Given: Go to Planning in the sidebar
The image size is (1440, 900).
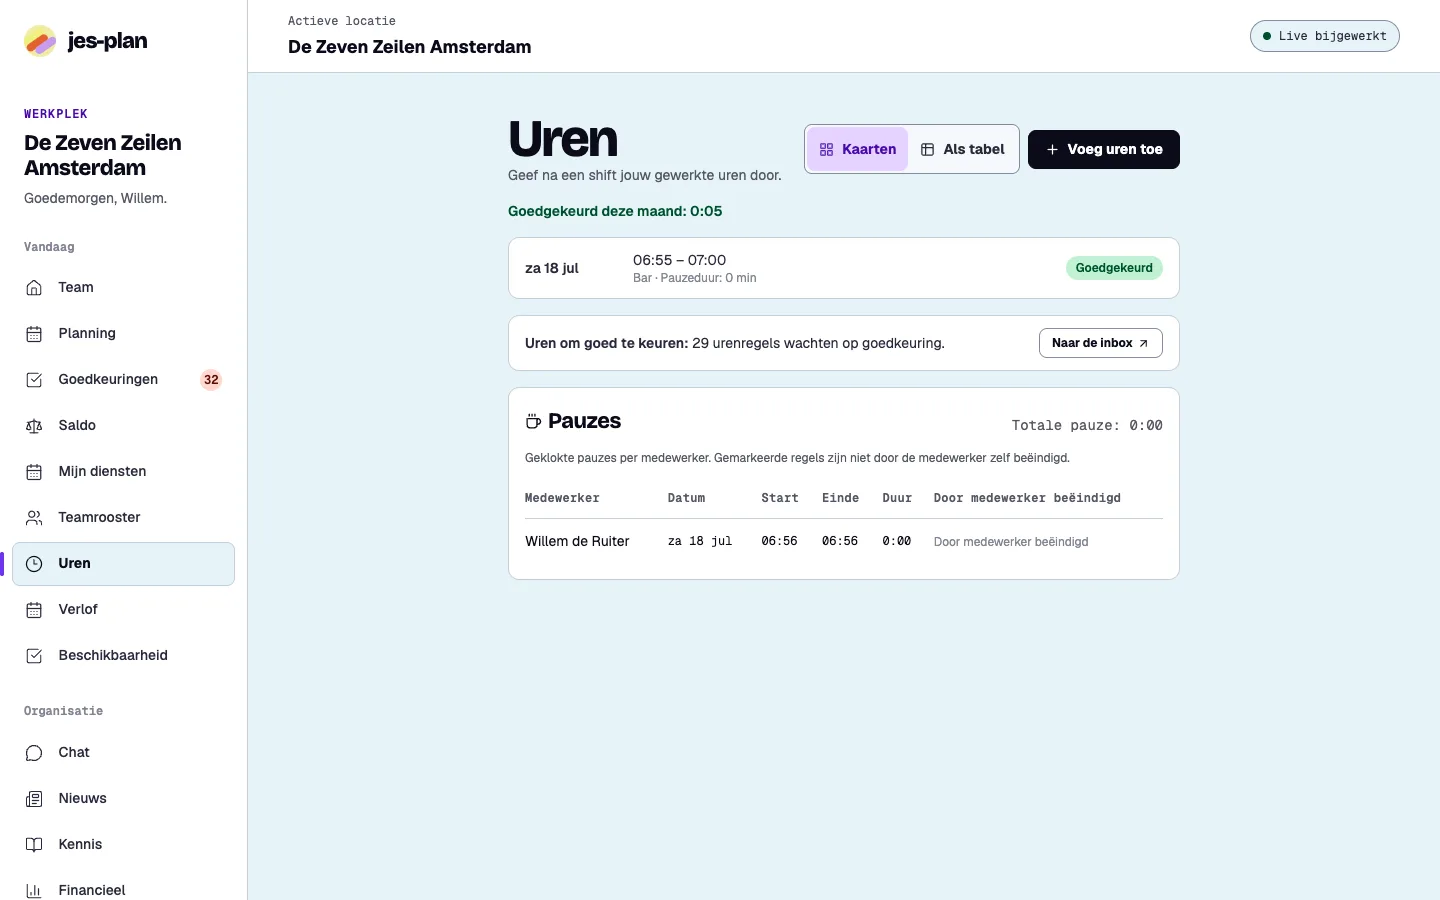Looking at the screenshot, I should pyautogui.click(x=123, y=334).
